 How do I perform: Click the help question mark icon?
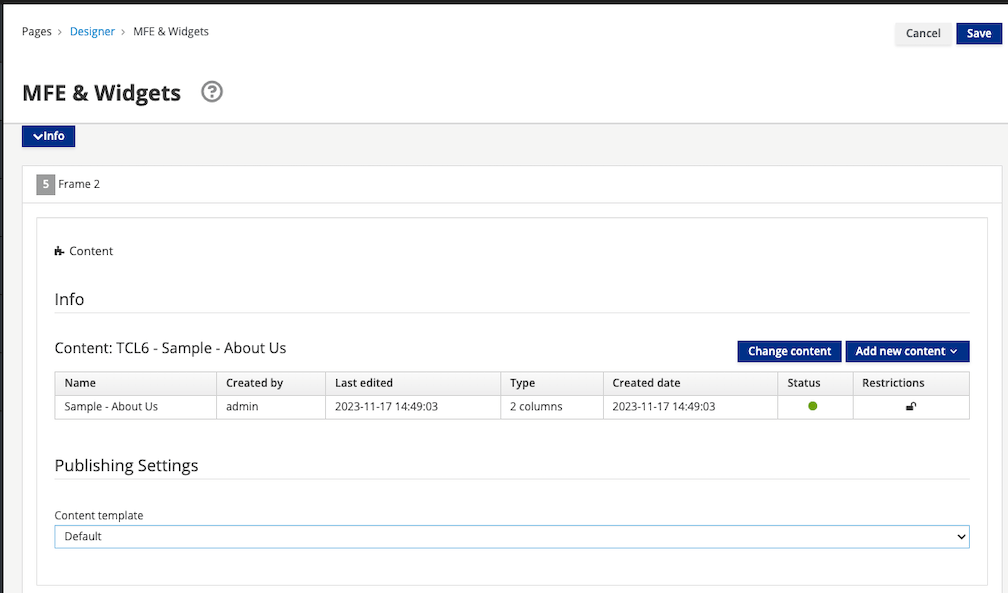pyautogui.click(x=212, y=92)
